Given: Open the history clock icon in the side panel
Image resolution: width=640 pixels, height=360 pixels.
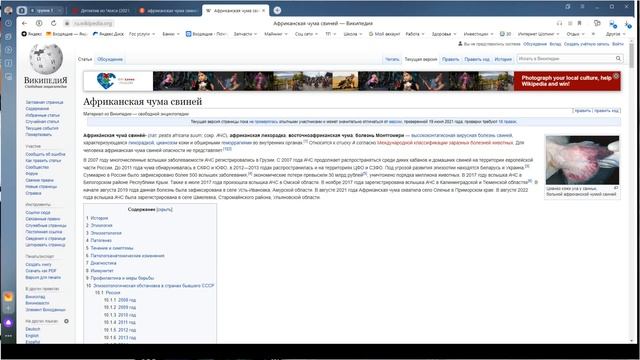Looking at the screenshot, I should (x=8, y=23).
